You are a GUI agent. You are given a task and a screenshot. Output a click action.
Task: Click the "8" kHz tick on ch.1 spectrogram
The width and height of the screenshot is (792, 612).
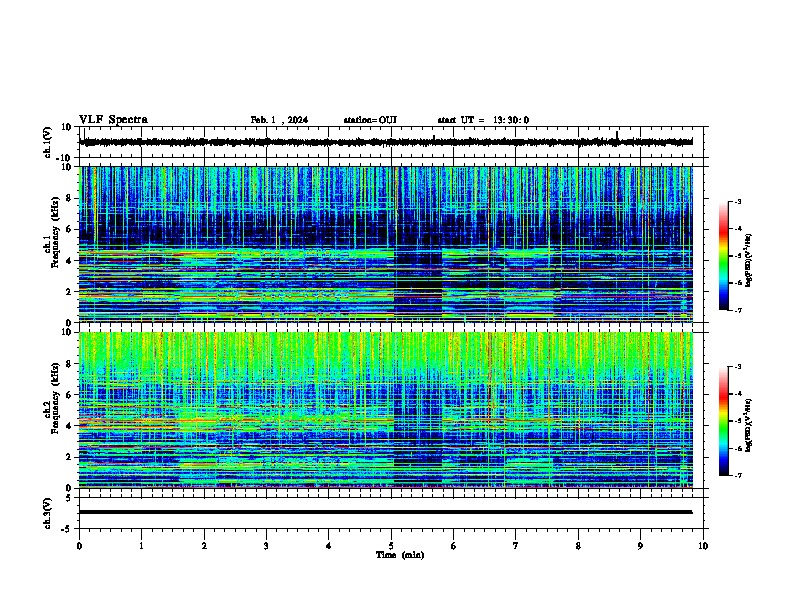point(70,198)
